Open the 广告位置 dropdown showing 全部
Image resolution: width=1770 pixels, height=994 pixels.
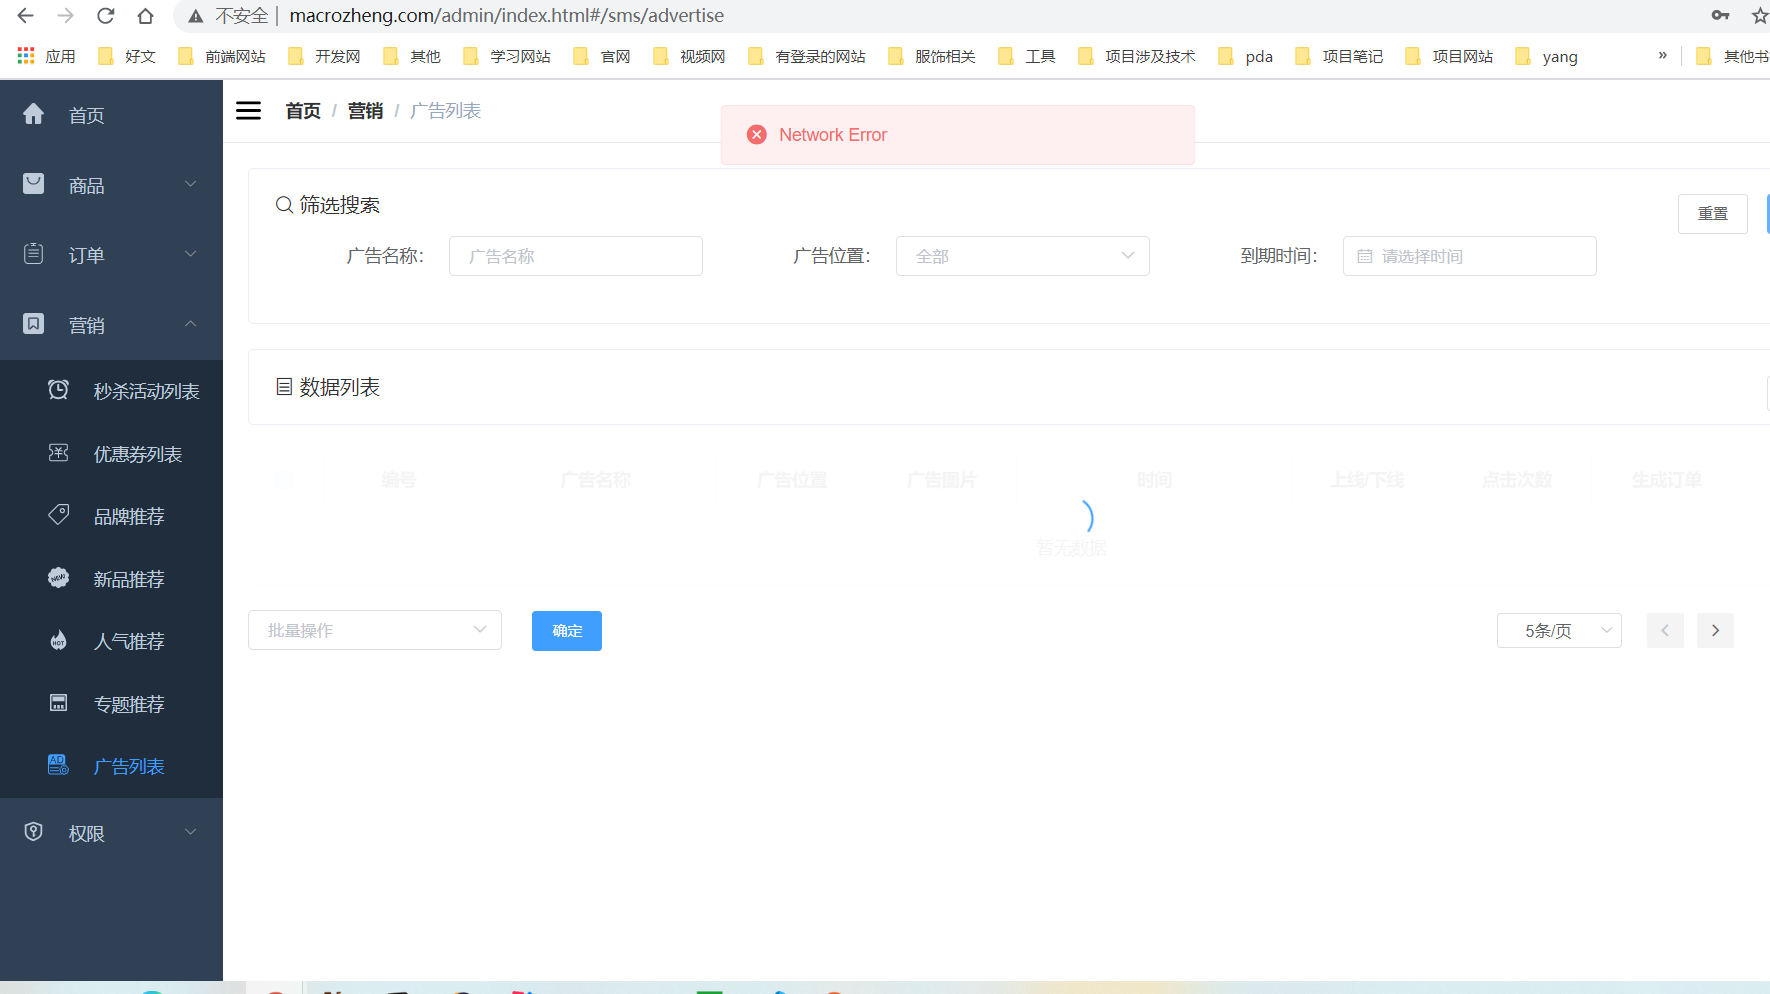1022,256
